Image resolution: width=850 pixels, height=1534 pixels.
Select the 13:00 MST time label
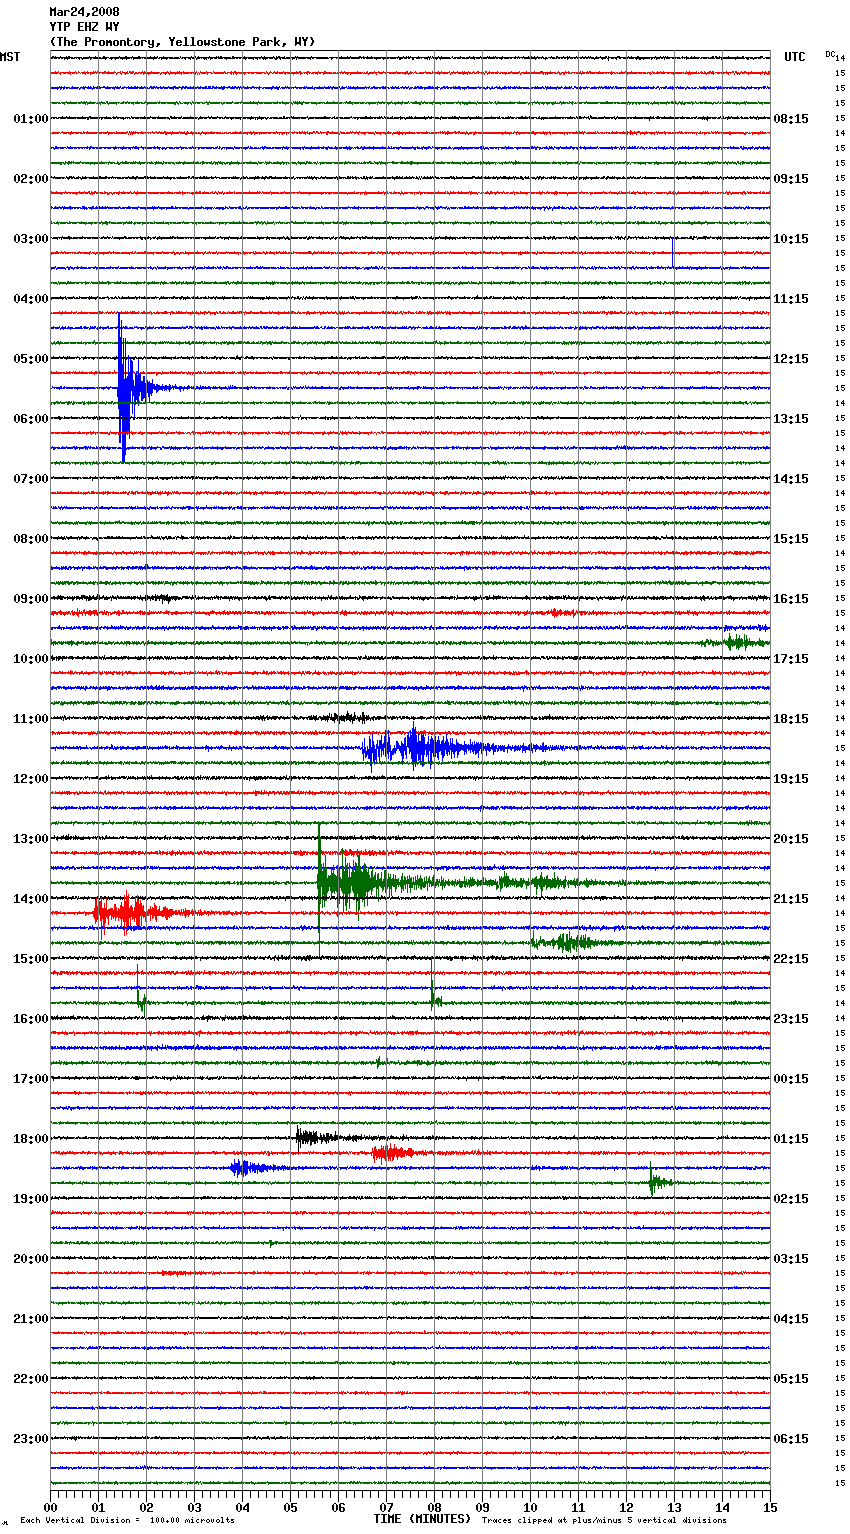(x=31, y=839)
